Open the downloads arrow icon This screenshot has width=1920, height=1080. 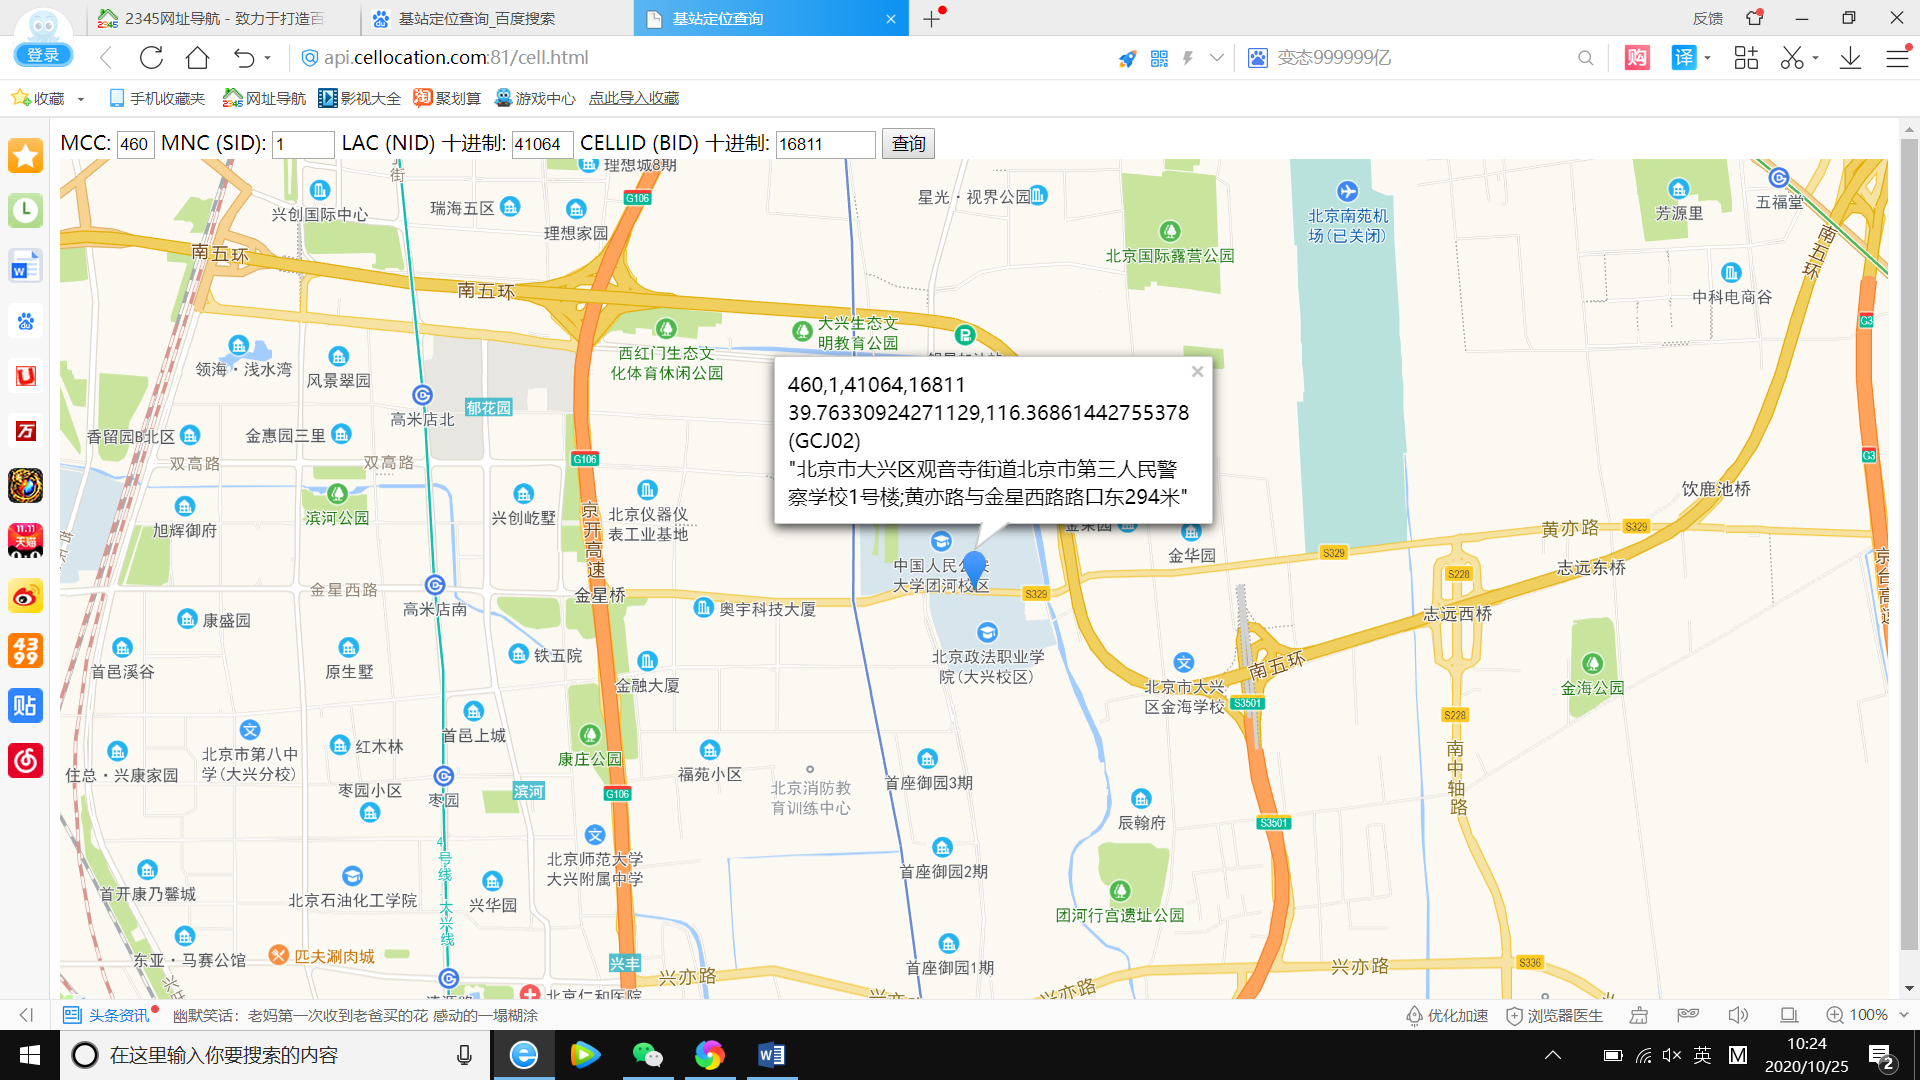pos(1850,58)
